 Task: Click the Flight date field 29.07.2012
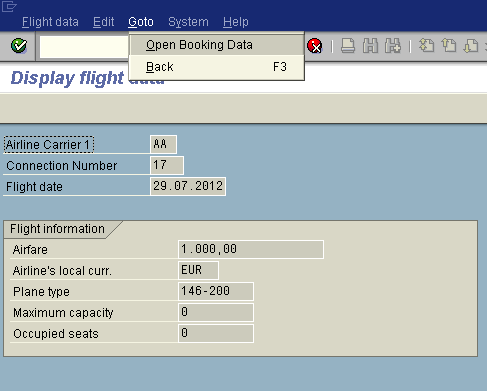coord(188,186)
